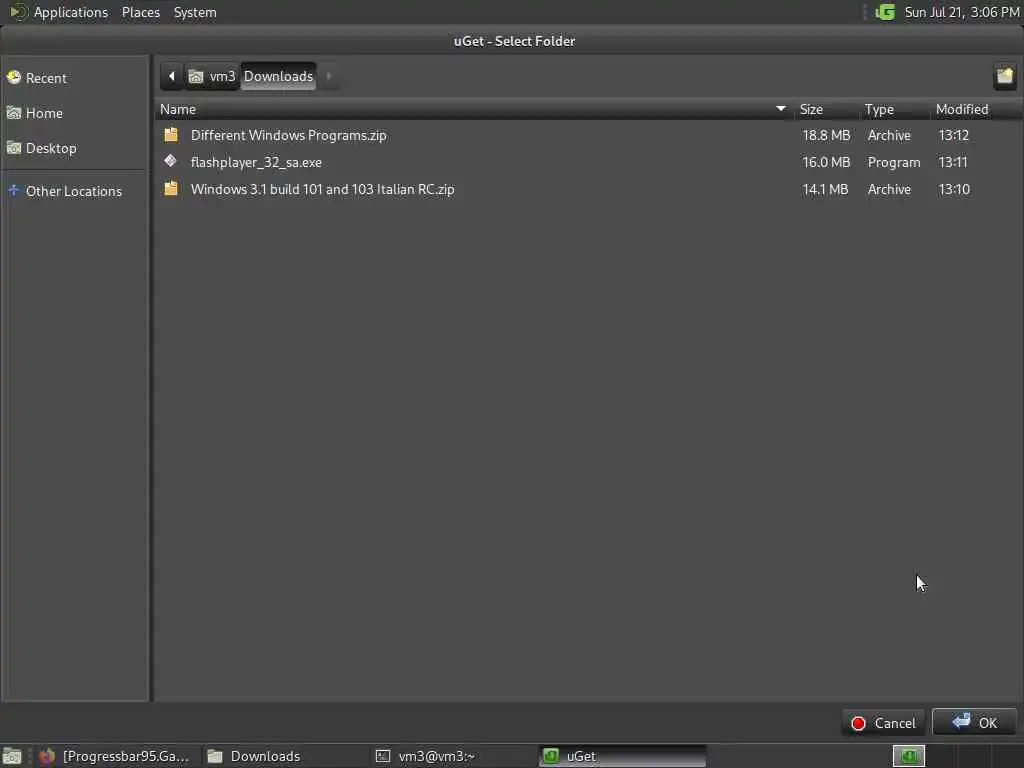The image size is (1024, 768).
Task: Open Other Locations in the sidebar
Action: pos(75,191)
